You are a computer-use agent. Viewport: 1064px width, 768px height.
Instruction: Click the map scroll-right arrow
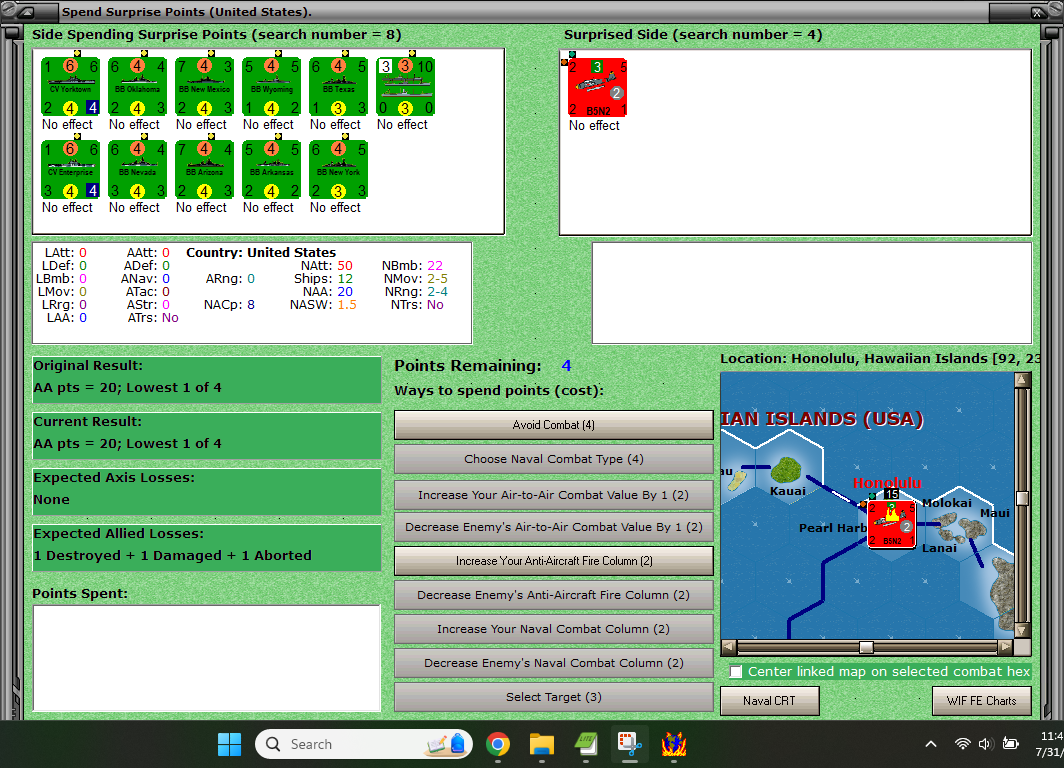(x=1005, y=647)
